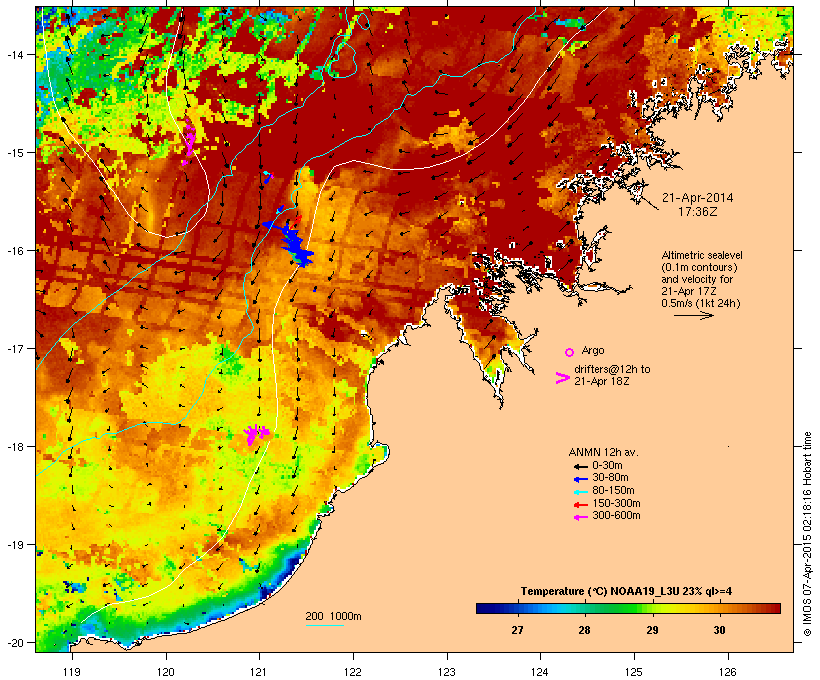Click the 'drifters@12h to' legend text
Viewport: 820px width, 680px height.
pyautogui.click(x=612, y=369)
